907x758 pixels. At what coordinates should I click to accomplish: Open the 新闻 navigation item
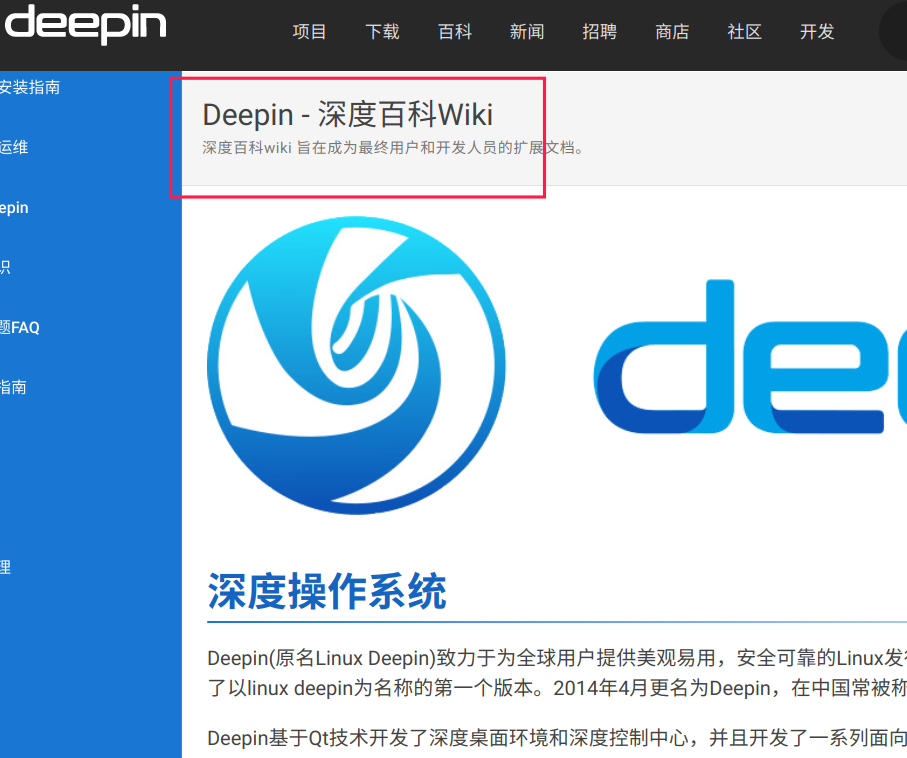(x=527, y=31)
